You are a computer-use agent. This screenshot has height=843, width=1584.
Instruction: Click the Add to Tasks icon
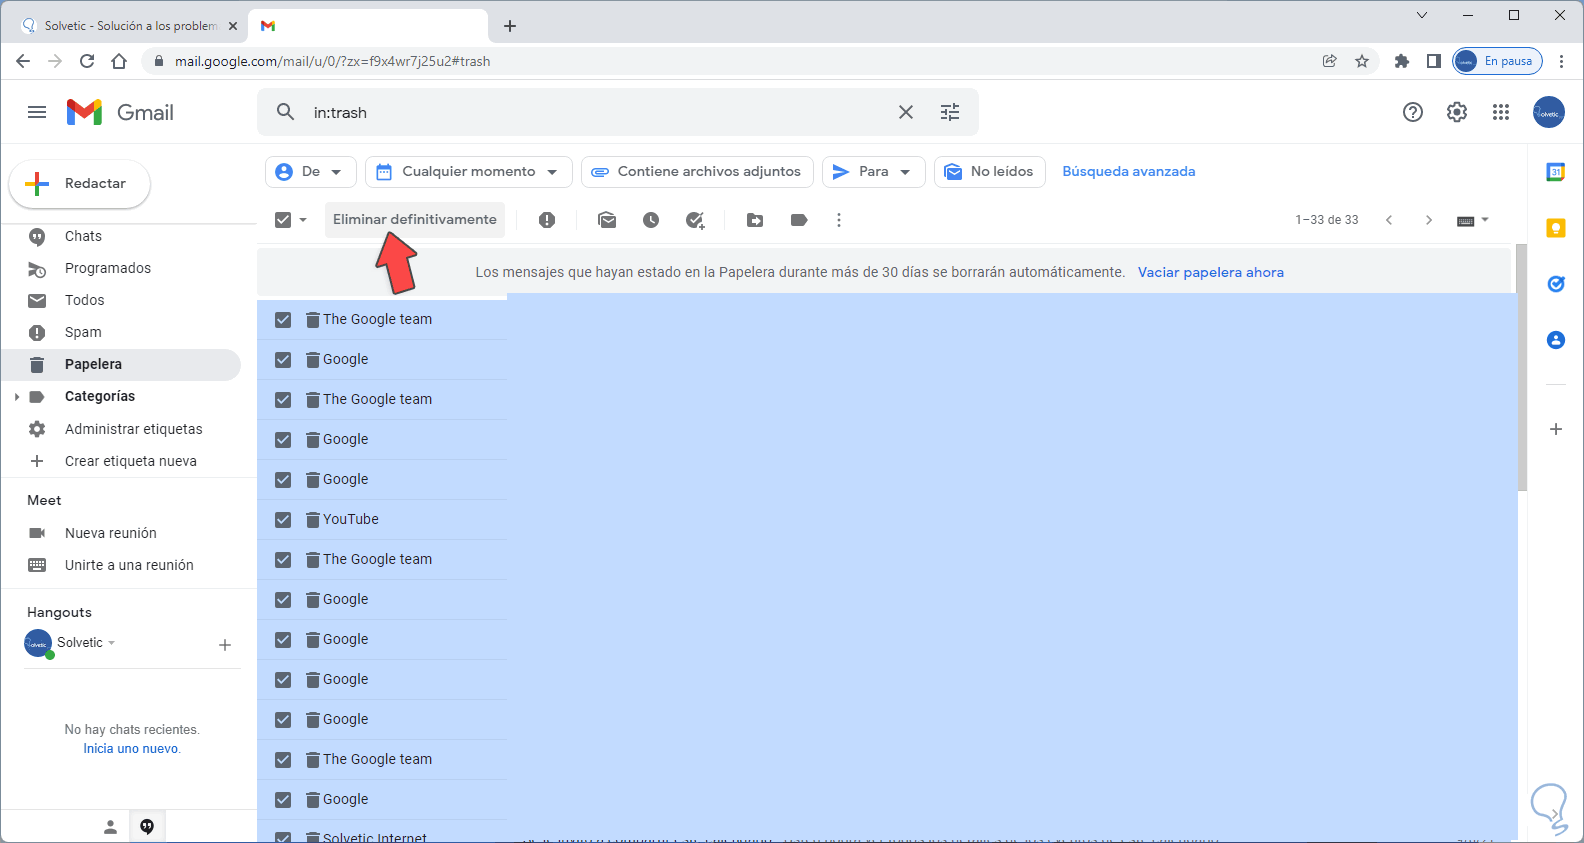click(x=695, y=220)
